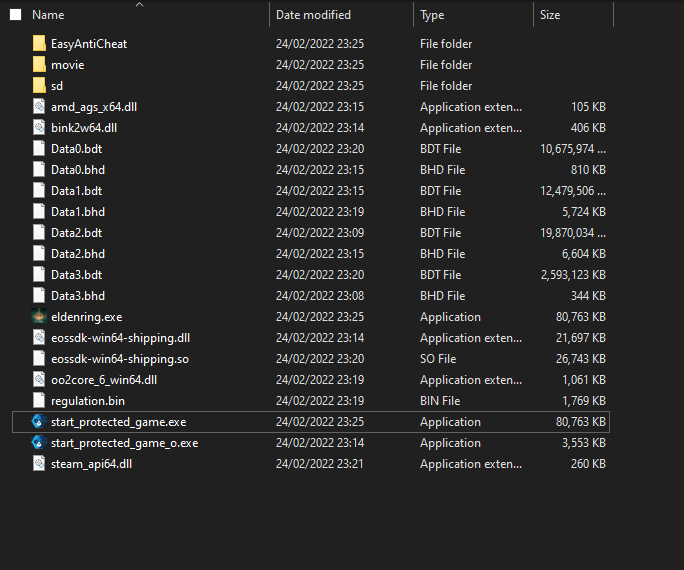
Task: Select the movie folder icon
Action: click(x=39, y=65)
